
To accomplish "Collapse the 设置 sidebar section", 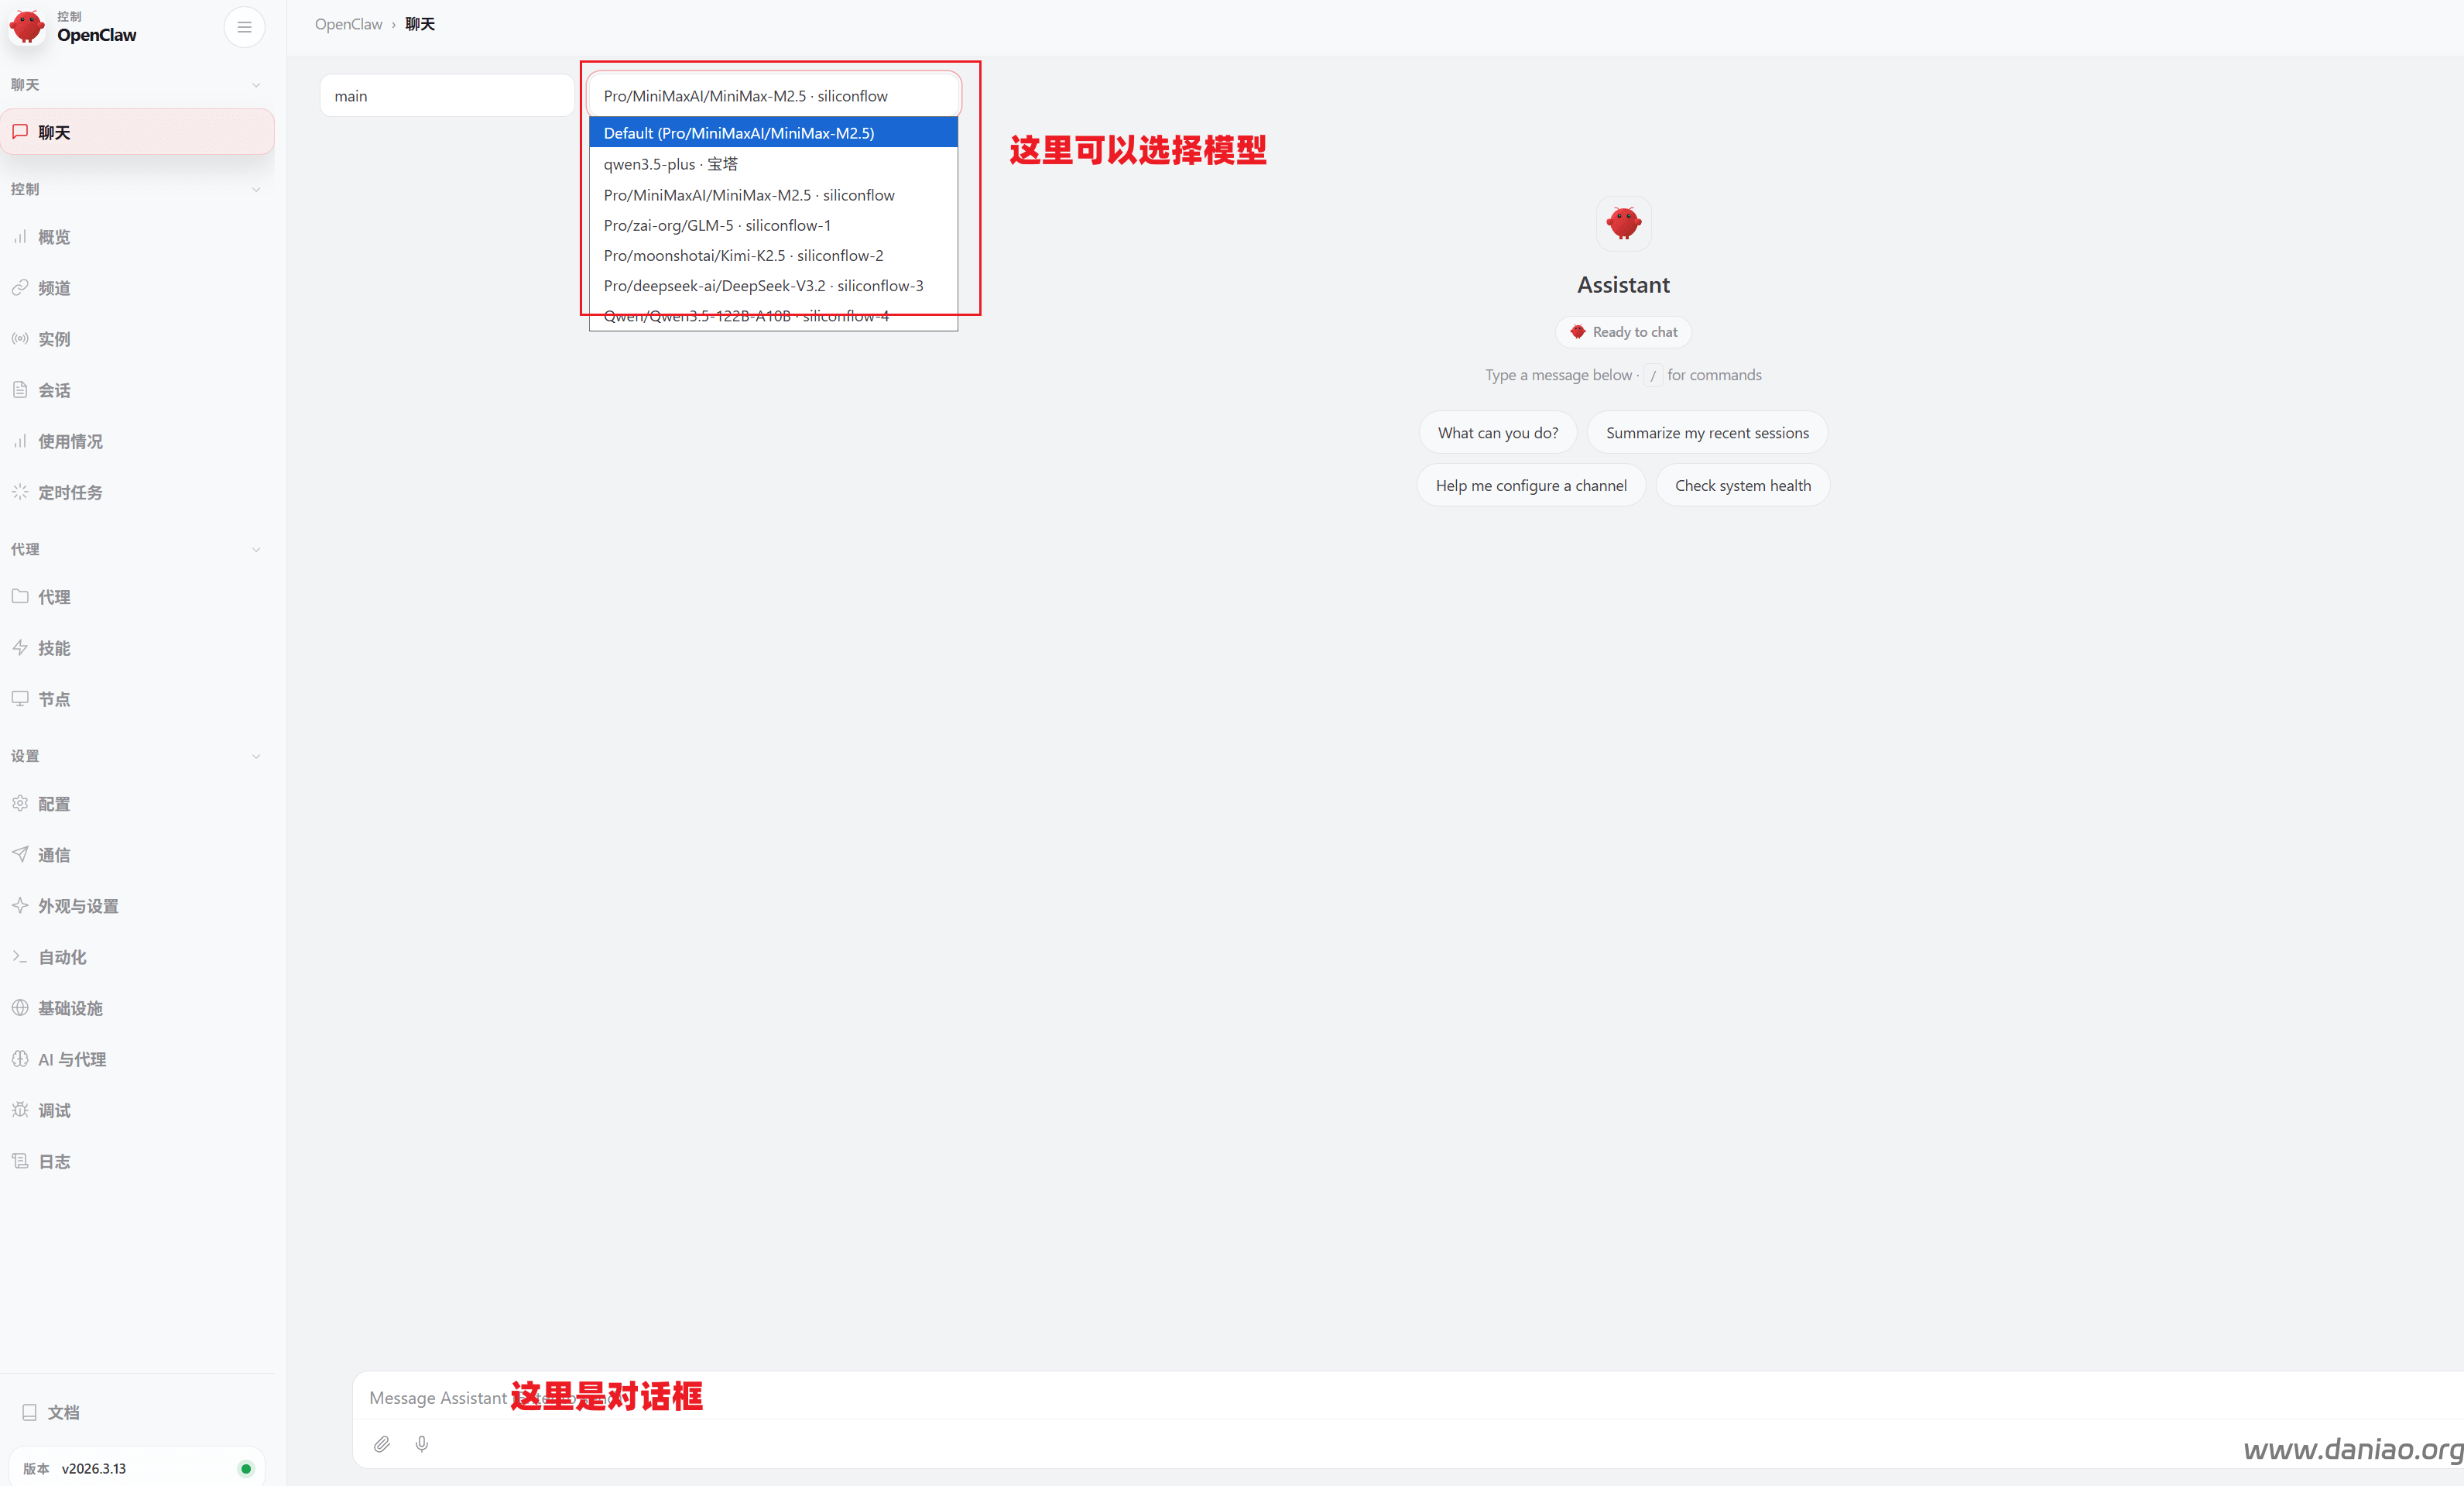I will tap(256, 756).
